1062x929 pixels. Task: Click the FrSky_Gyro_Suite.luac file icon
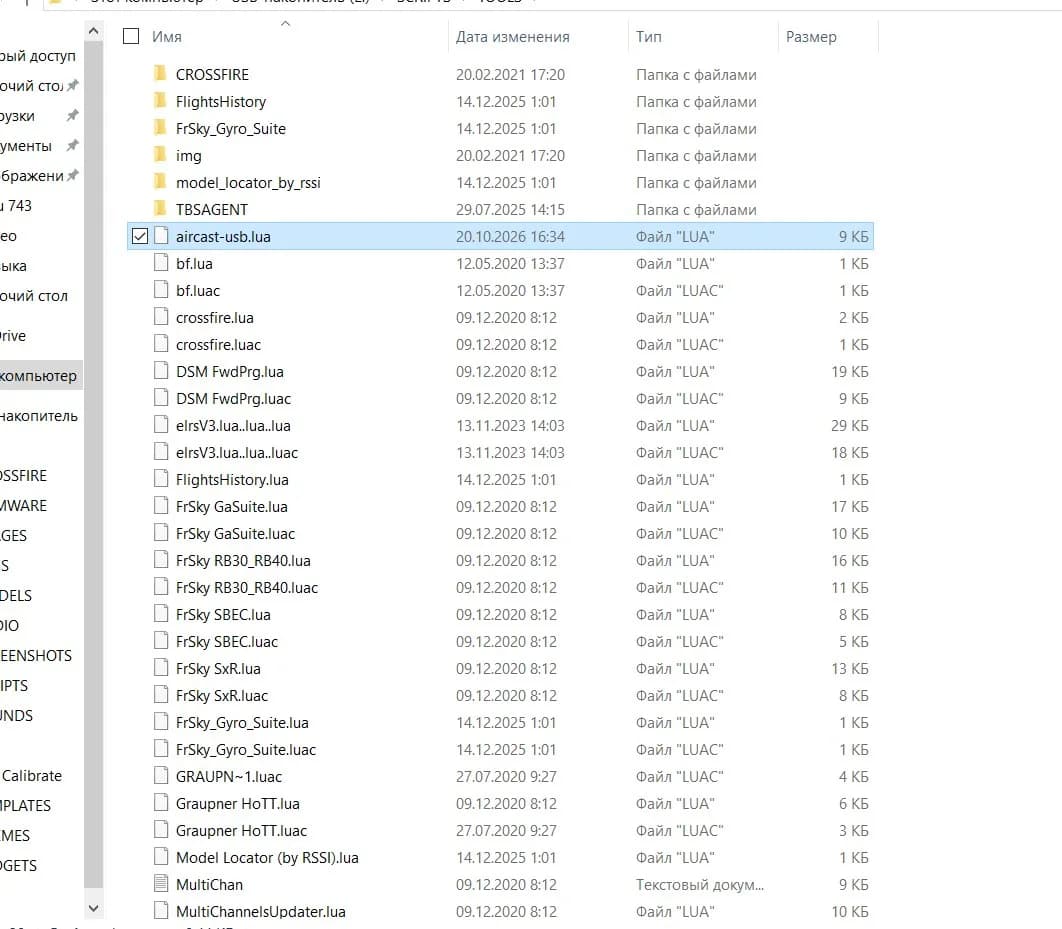point(161,749)
